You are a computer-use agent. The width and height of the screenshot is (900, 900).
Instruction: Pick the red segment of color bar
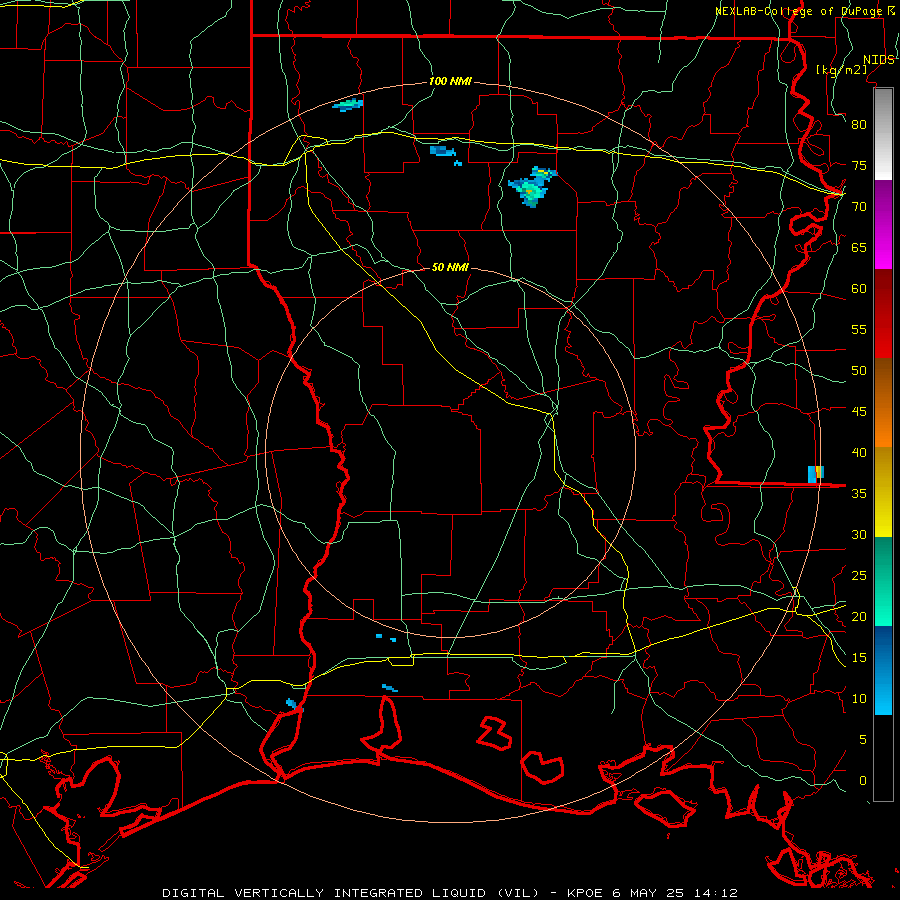click(x=883, y=314)
